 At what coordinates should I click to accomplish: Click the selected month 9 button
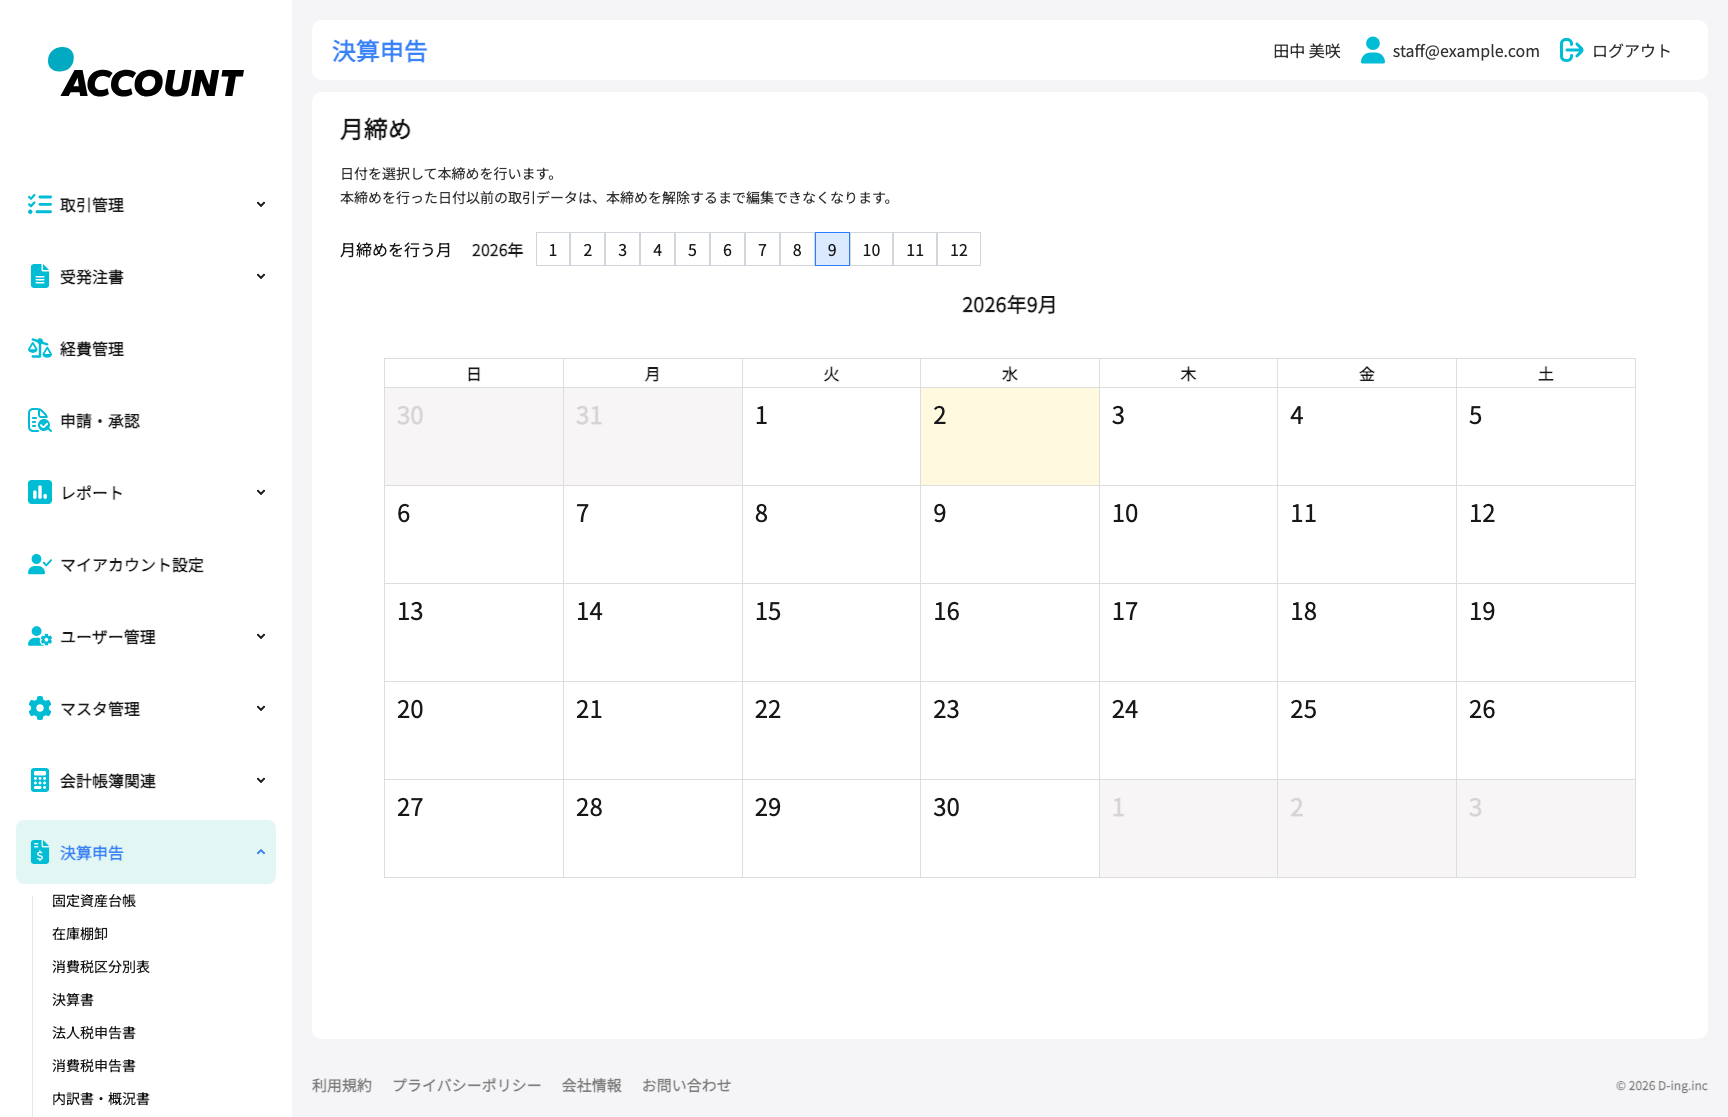tap(832, 250)
